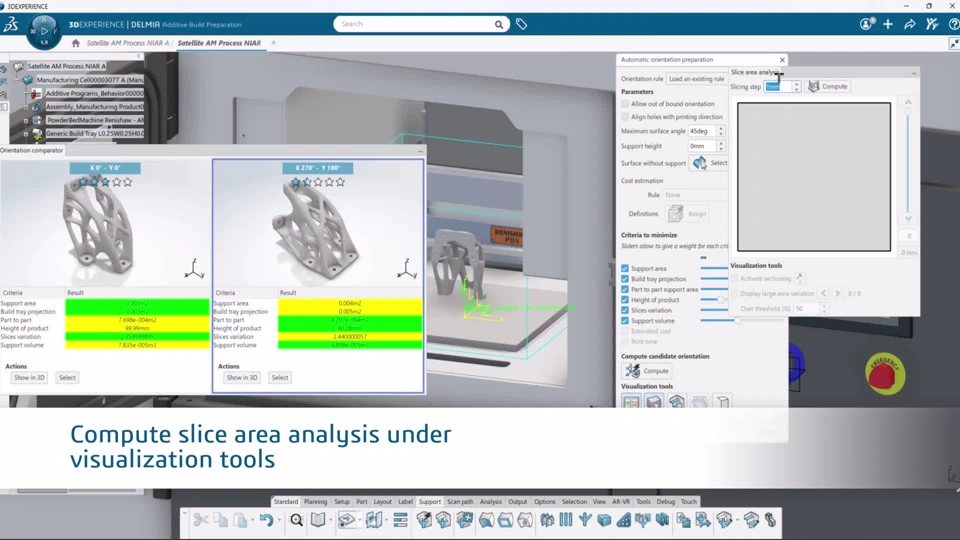
Task: Uncheck the Height of product criterion
Action: tap(625, 299)
